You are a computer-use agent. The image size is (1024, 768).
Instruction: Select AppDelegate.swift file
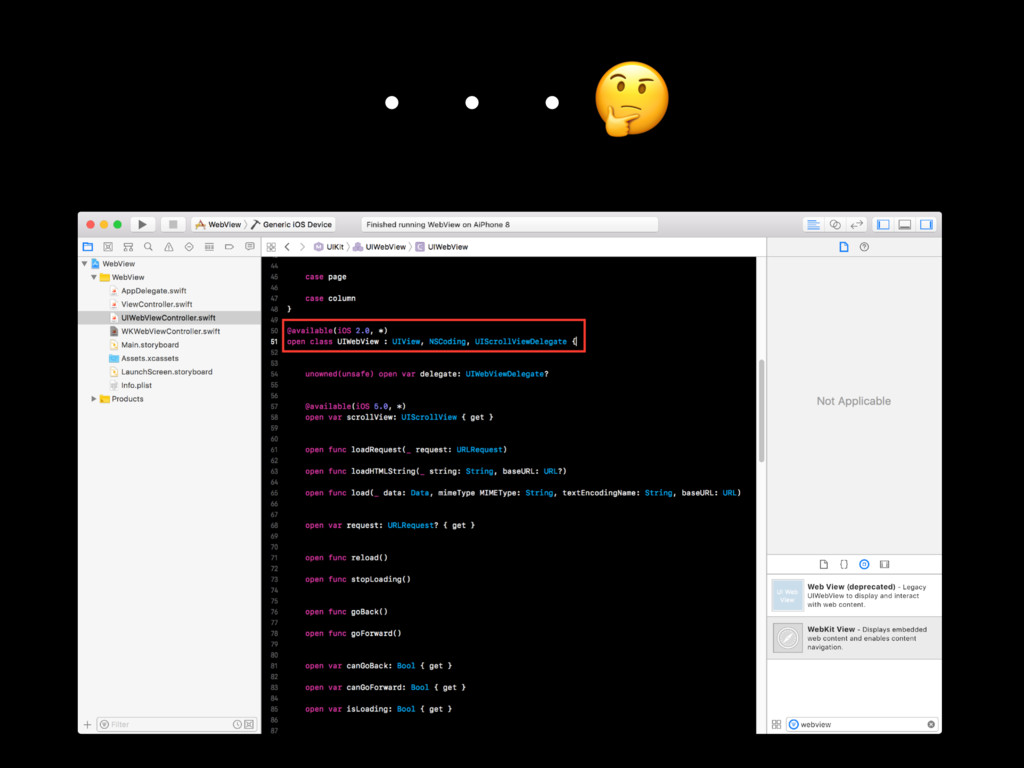[x=153, y=291]
